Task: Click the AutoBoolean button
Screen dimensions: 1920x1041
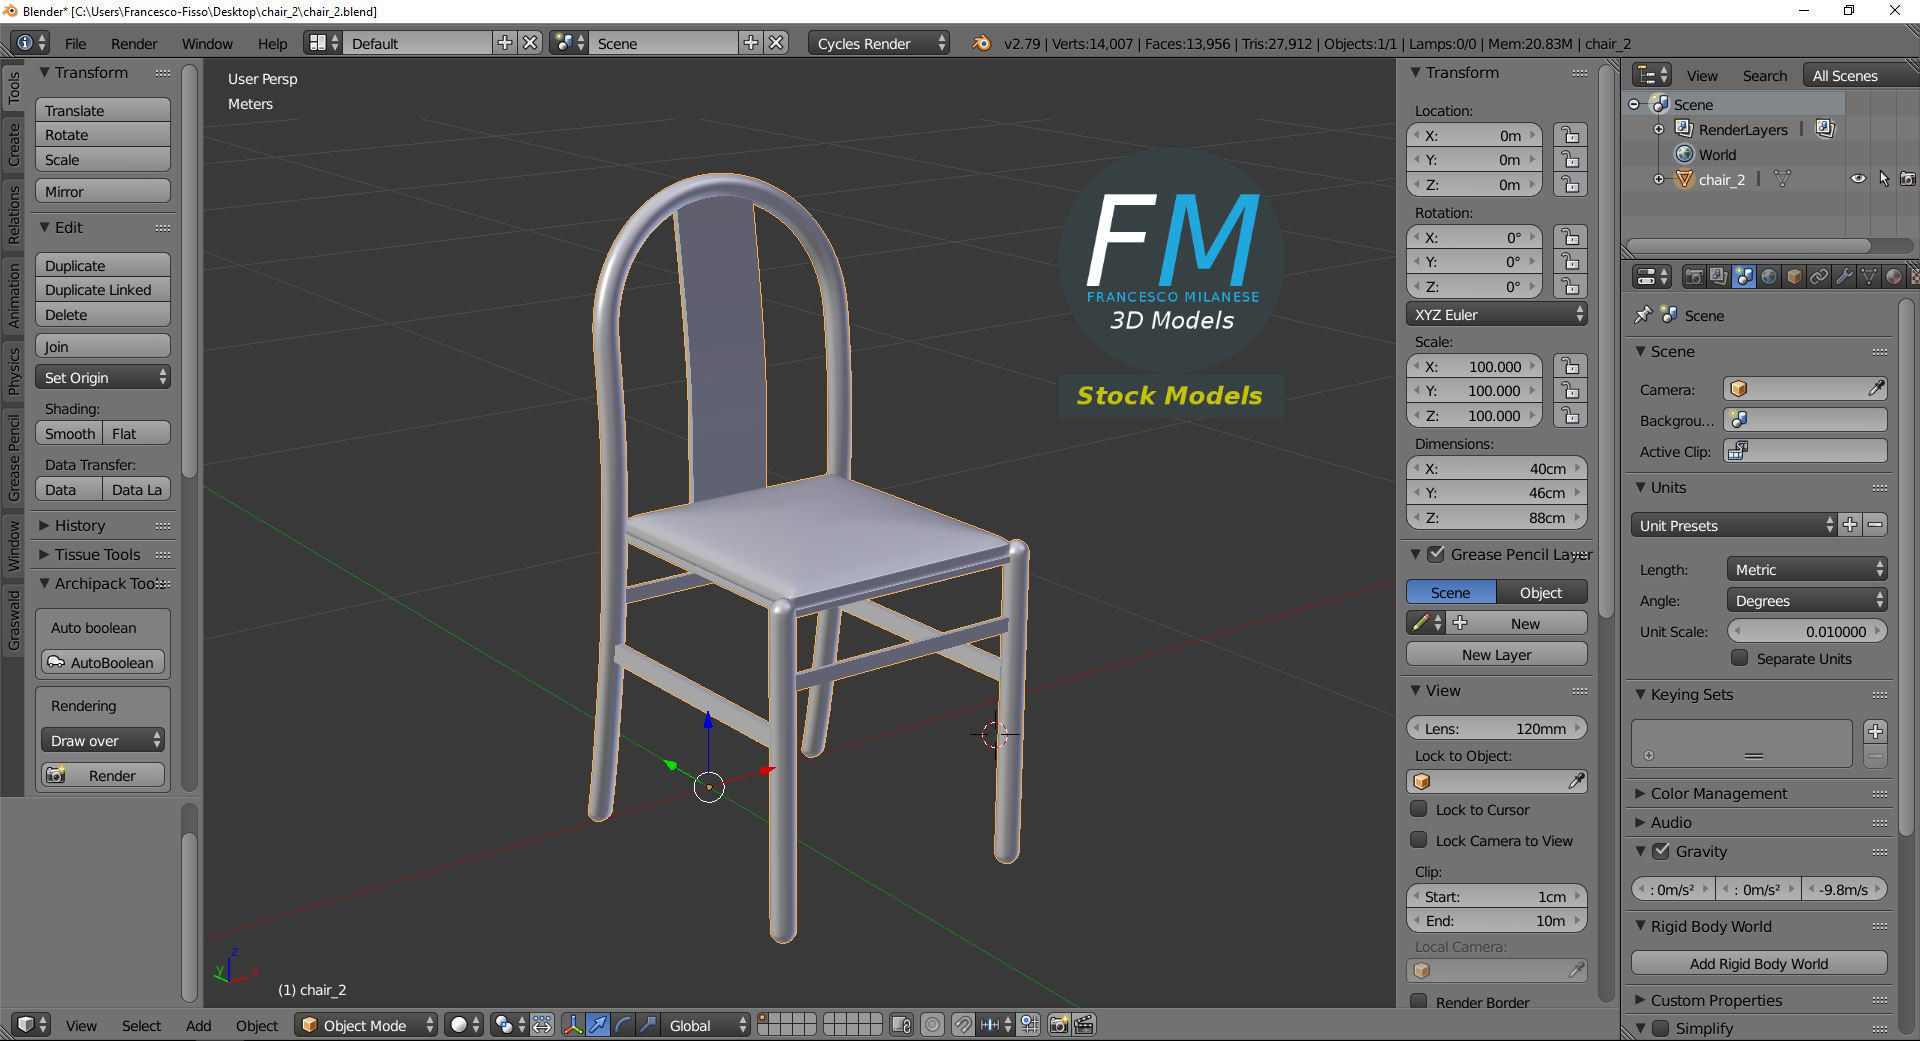Action: (103, 662)
